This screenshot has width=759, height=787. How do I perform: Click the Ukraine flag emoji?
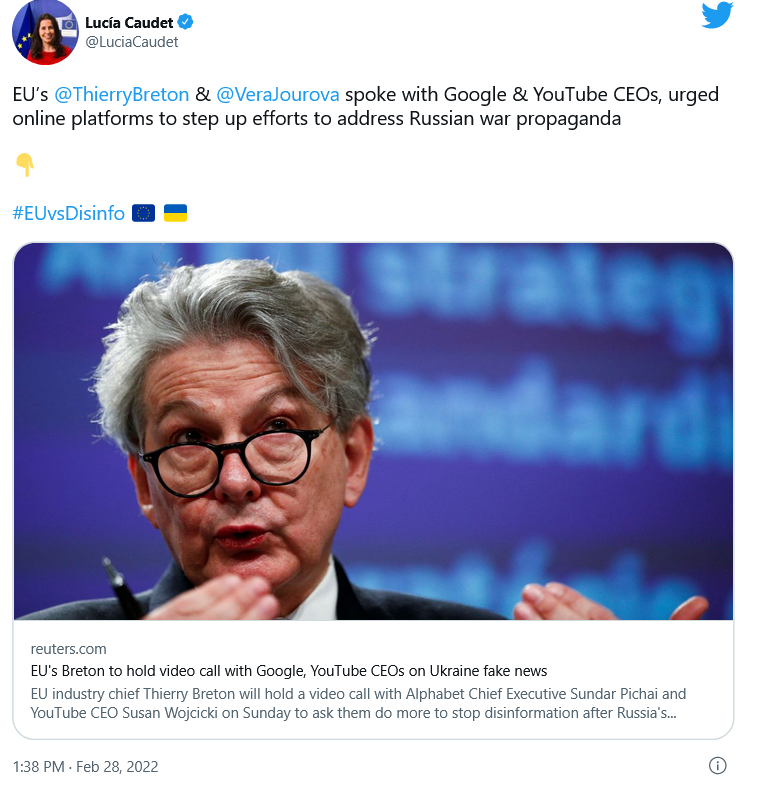coord(176,213)
